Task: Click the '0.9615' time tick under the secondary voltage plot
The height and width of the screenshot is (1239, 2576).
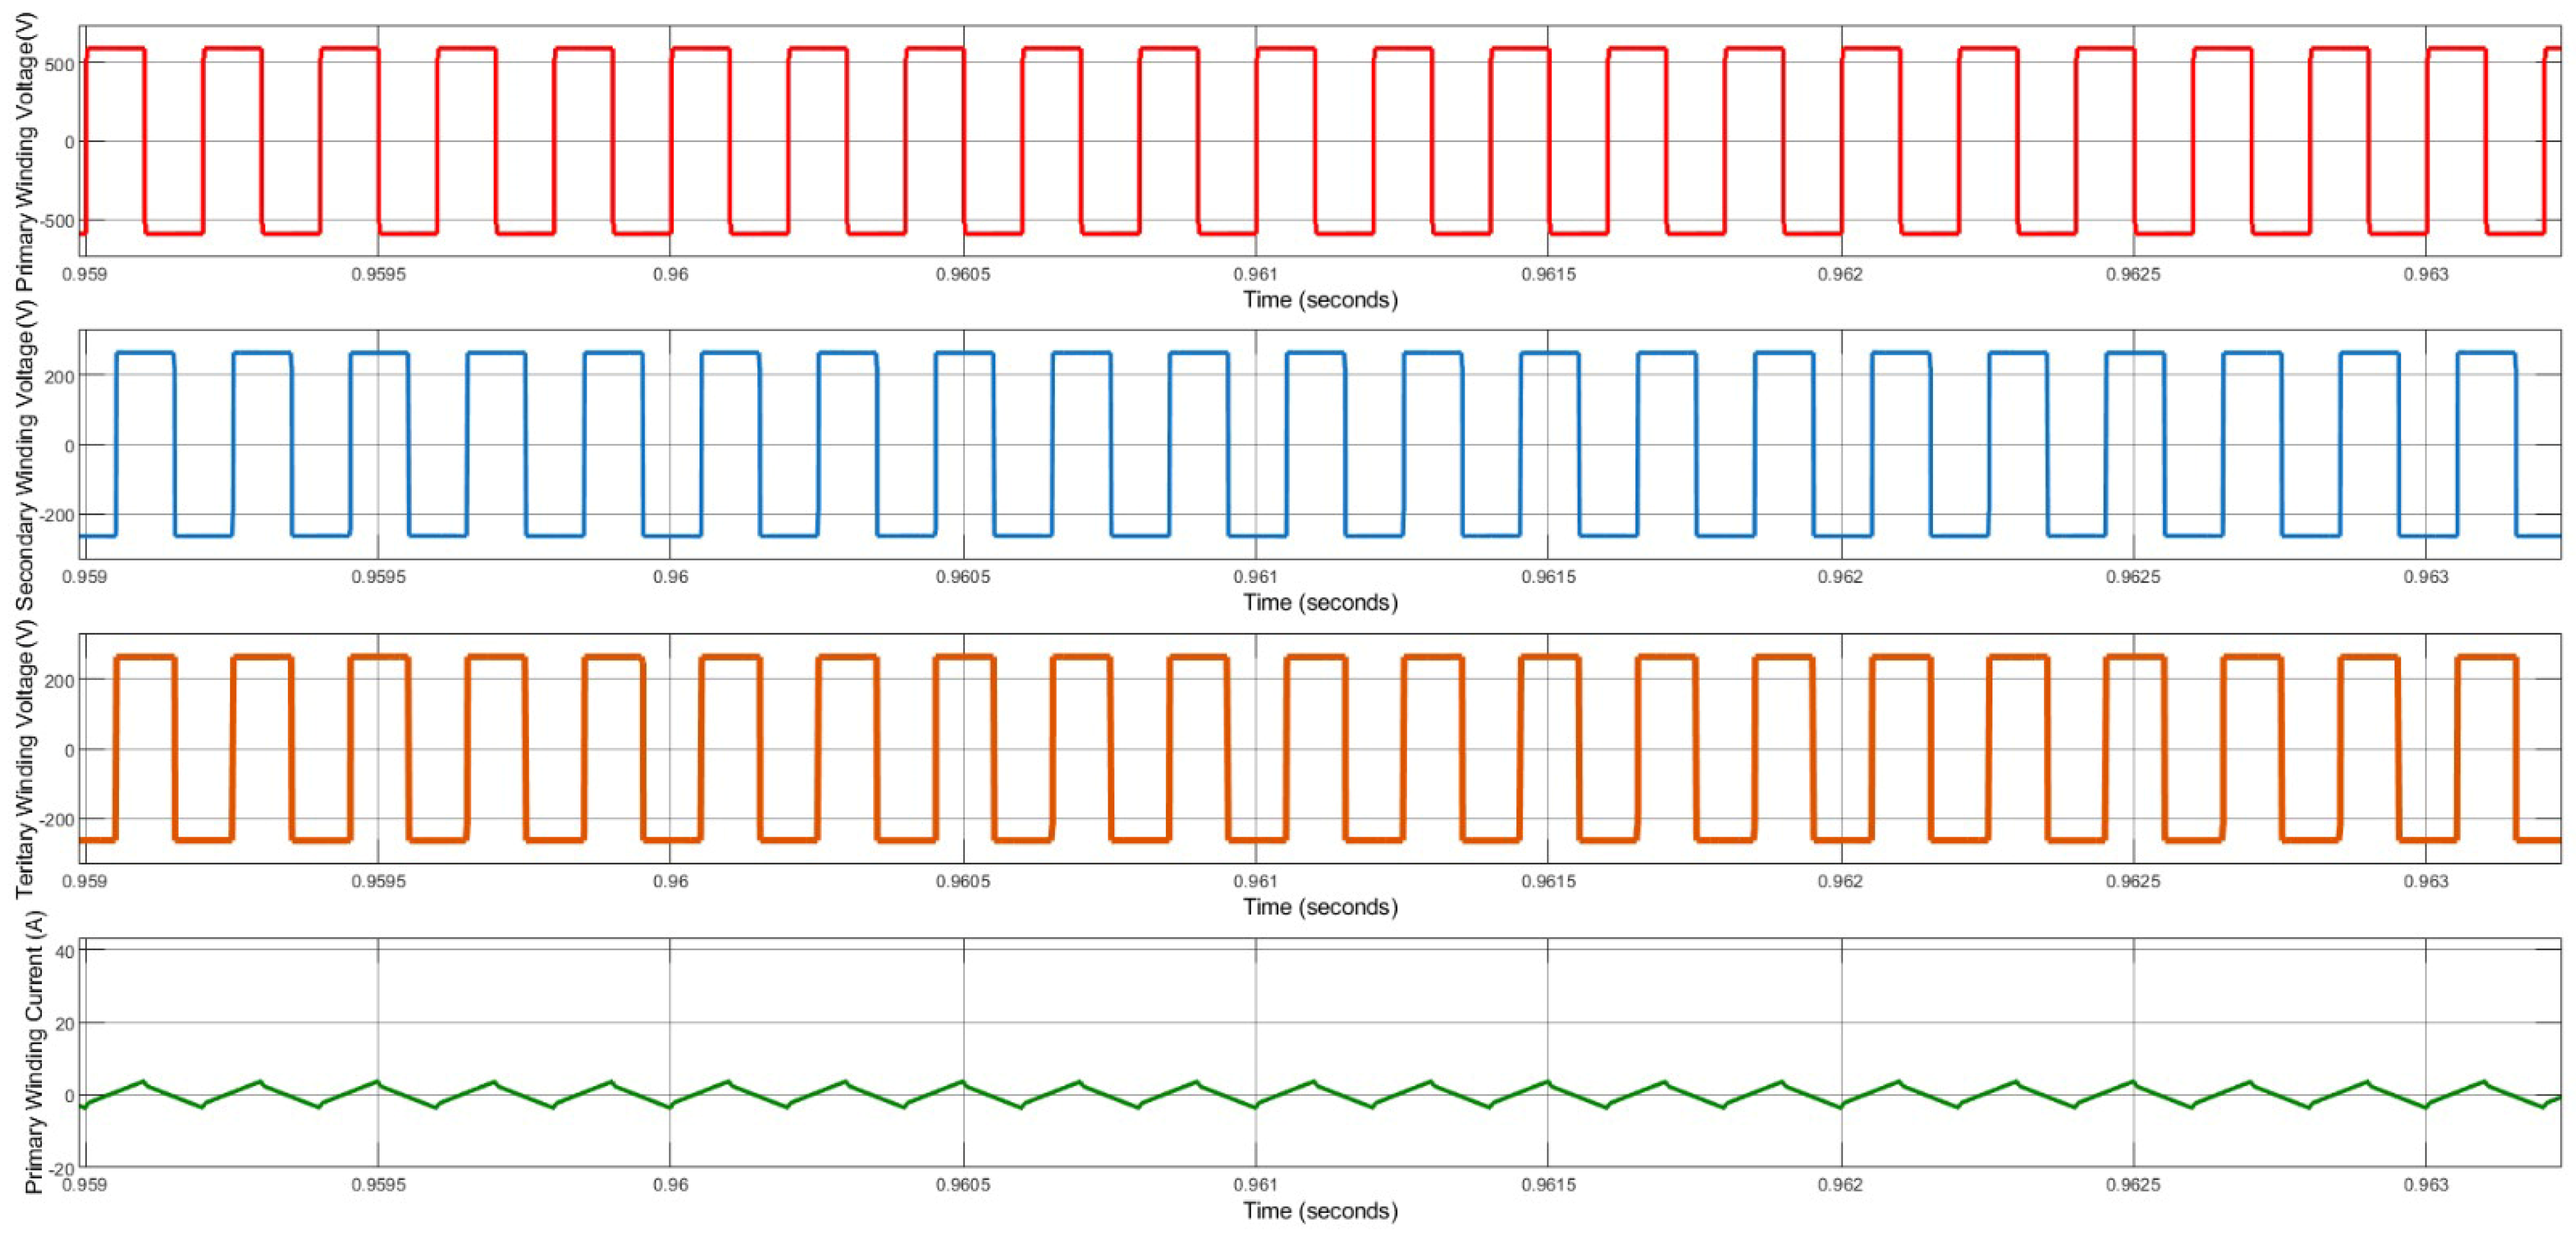Action: point(1548,577)
